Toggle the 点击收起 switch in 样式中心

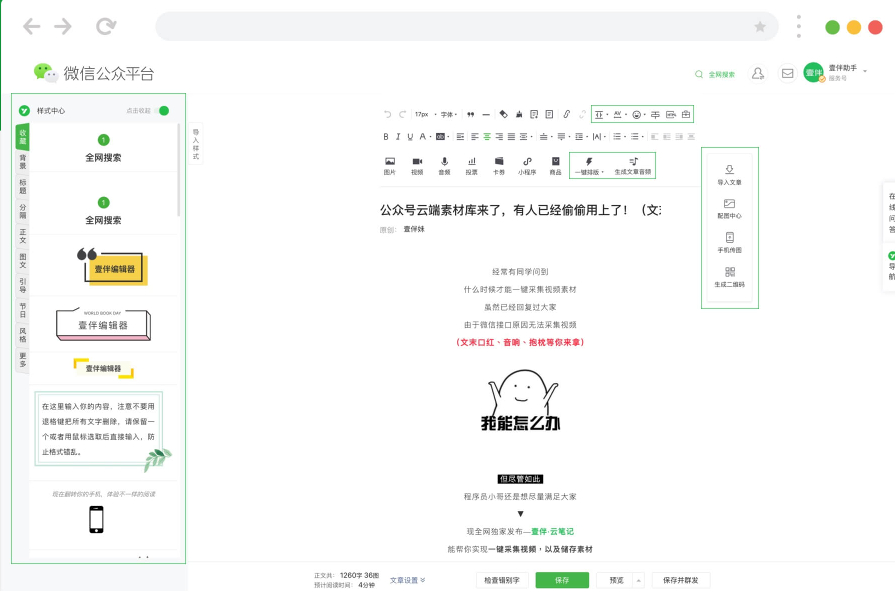coord(163,111)
